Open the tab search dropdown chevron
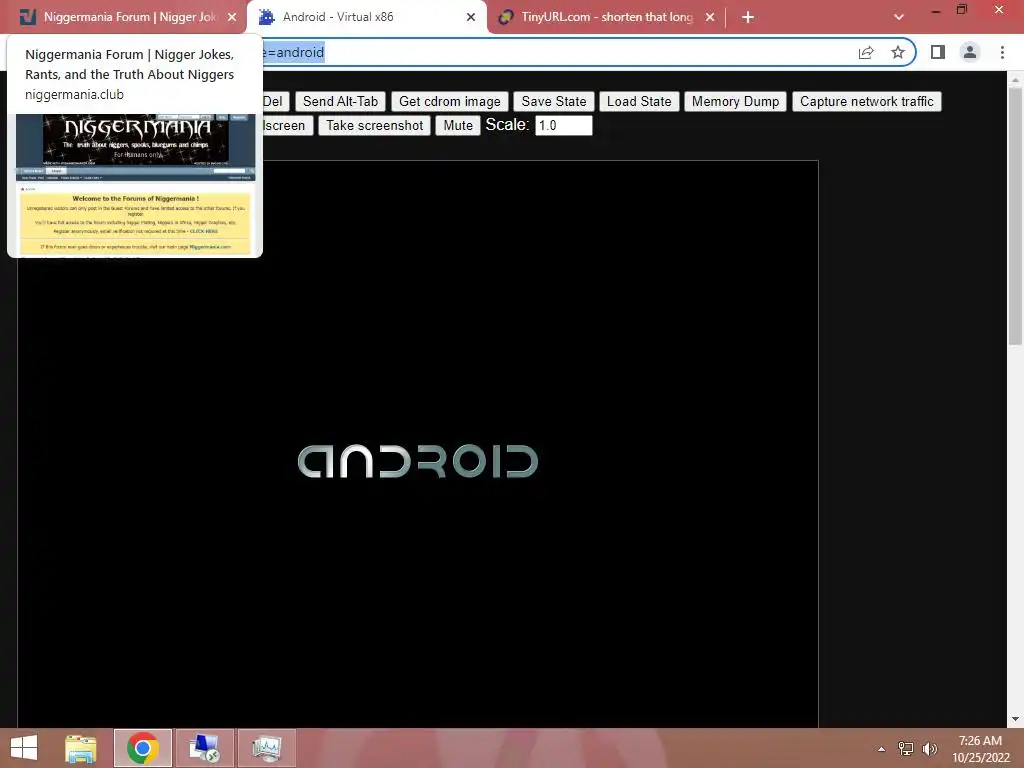1024x768 pixels. pos(899,17)
